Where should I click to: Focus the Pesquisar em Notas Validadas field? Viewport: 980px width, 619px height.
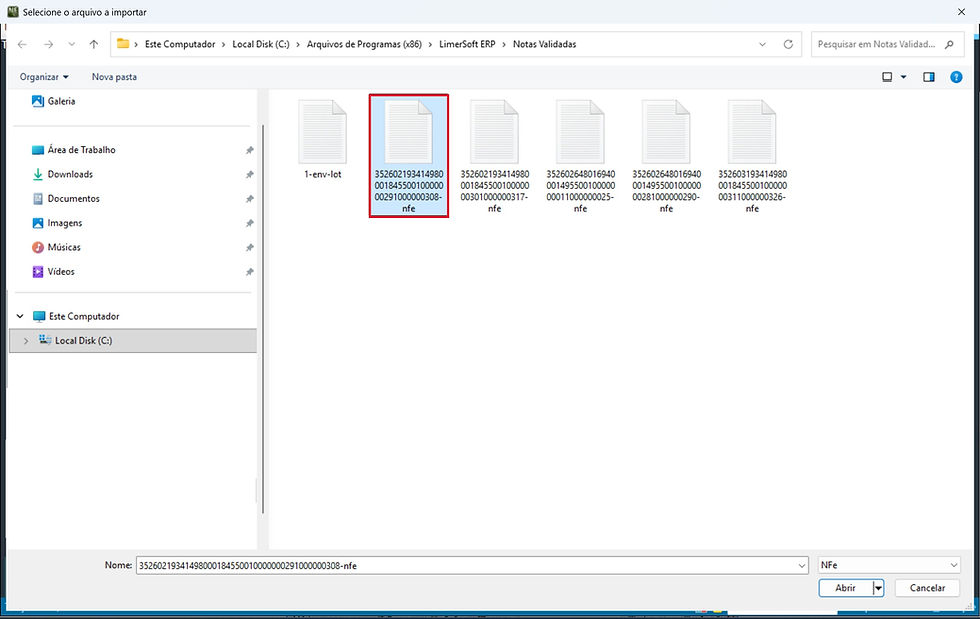(888, 44)
